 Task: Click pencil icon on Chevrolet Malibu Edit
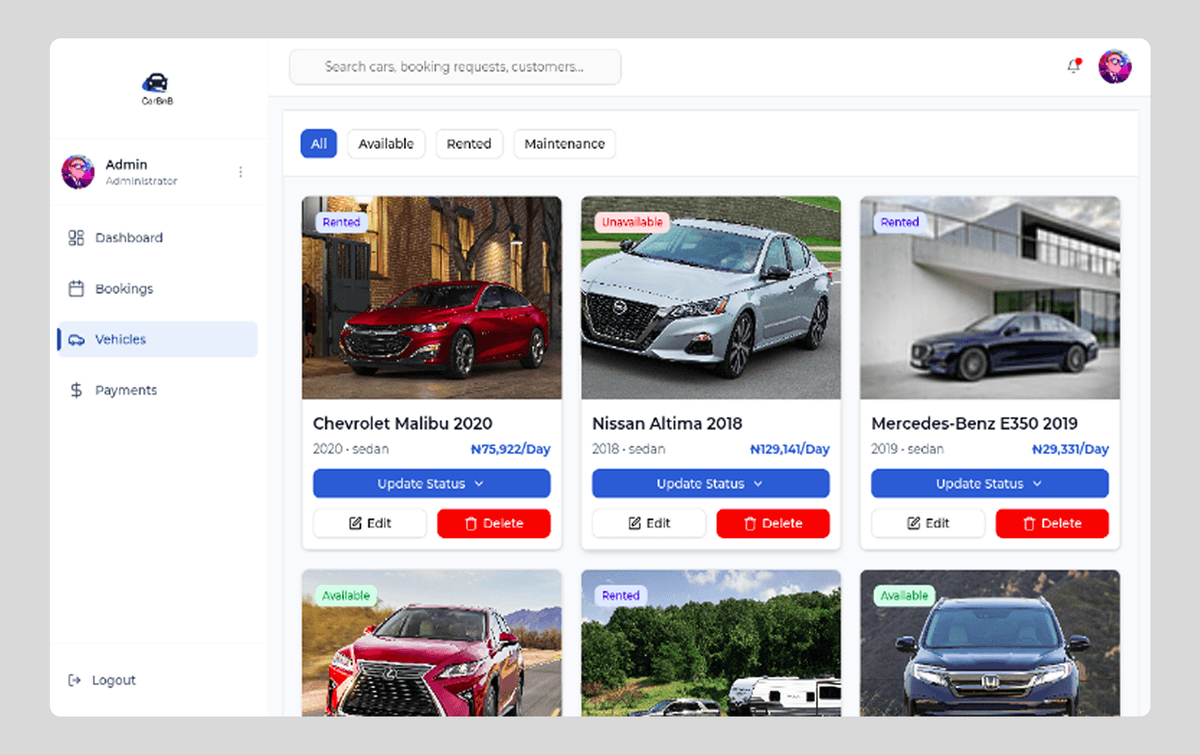coord(355,523)
